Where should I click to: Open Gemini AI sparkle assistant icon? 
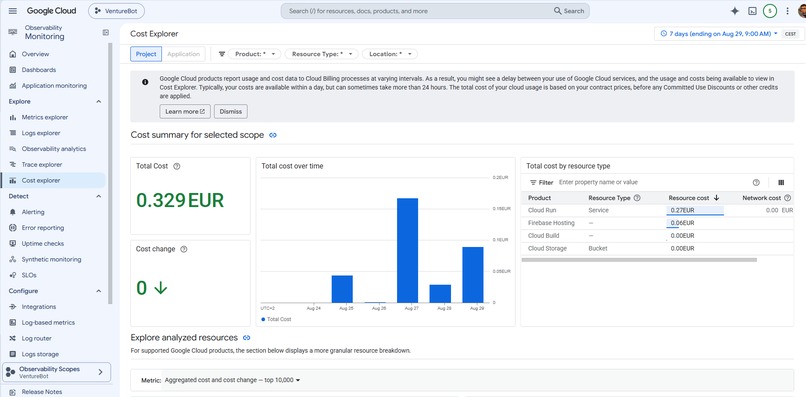point(735,11)
